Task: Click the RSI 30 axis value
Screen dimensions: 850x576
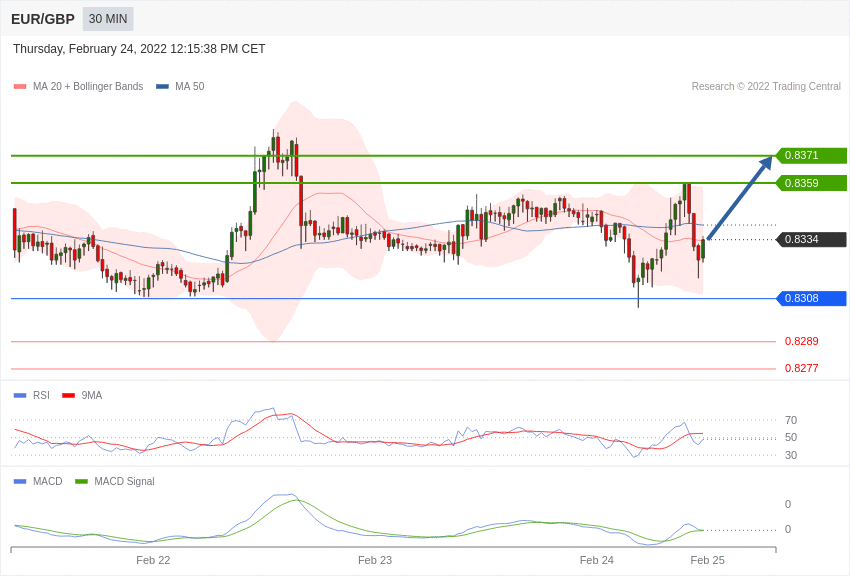Action: click(x=791, y=455)
